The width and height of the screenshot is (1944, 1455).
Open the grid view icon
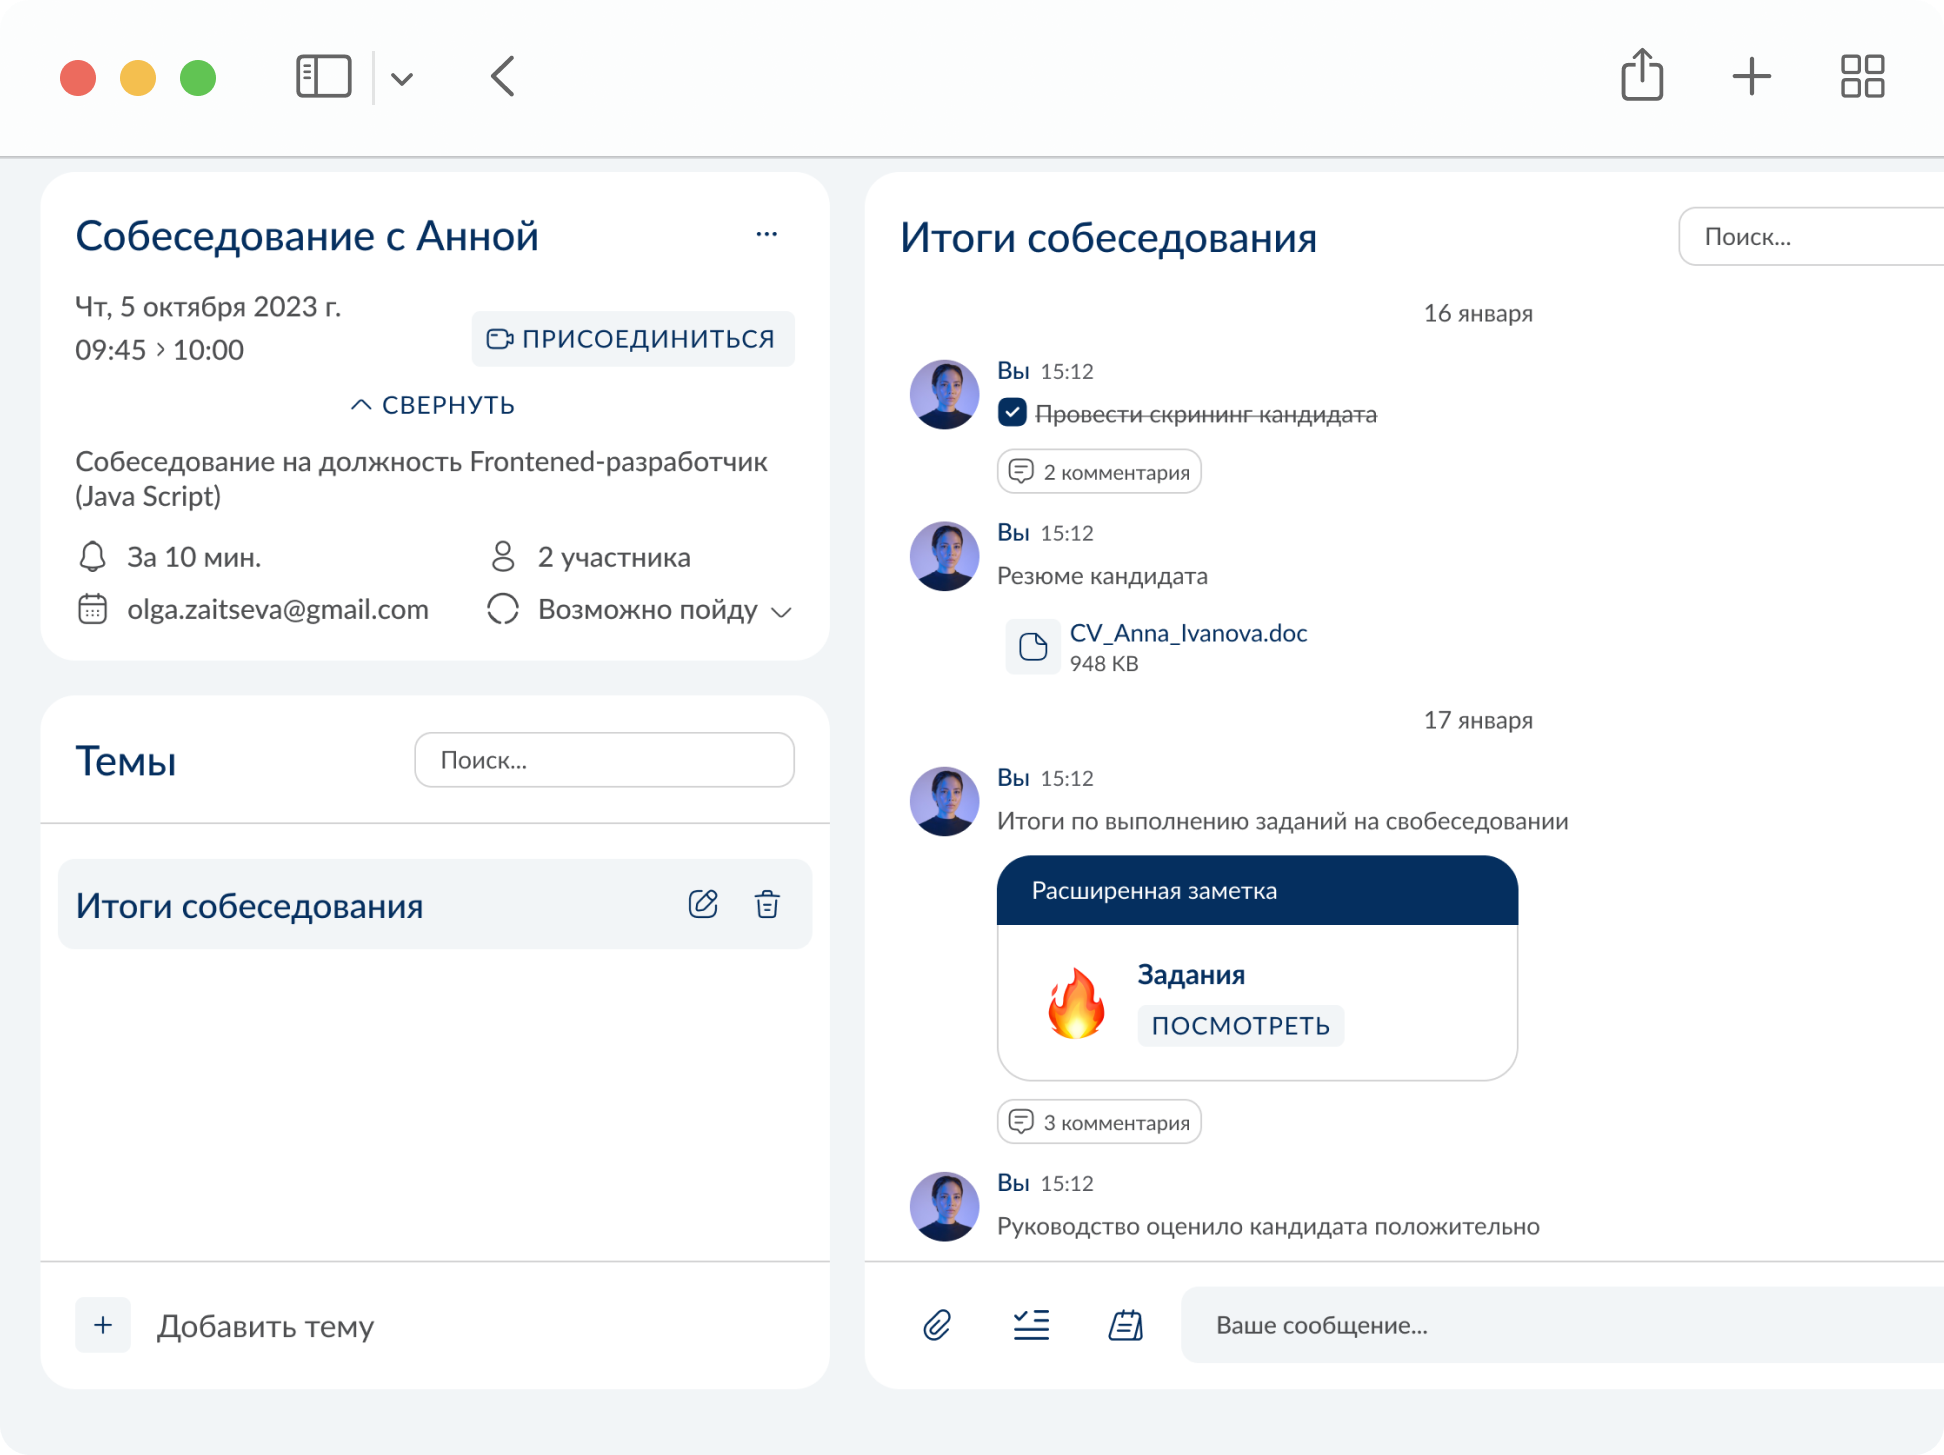[1862, 77]
